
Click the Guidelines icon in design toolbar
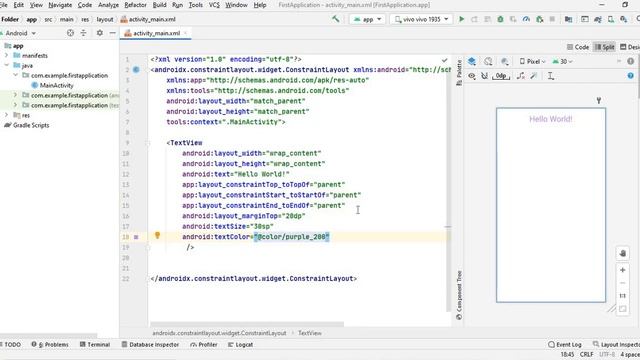pyautogui.click(x=551, y=76)
